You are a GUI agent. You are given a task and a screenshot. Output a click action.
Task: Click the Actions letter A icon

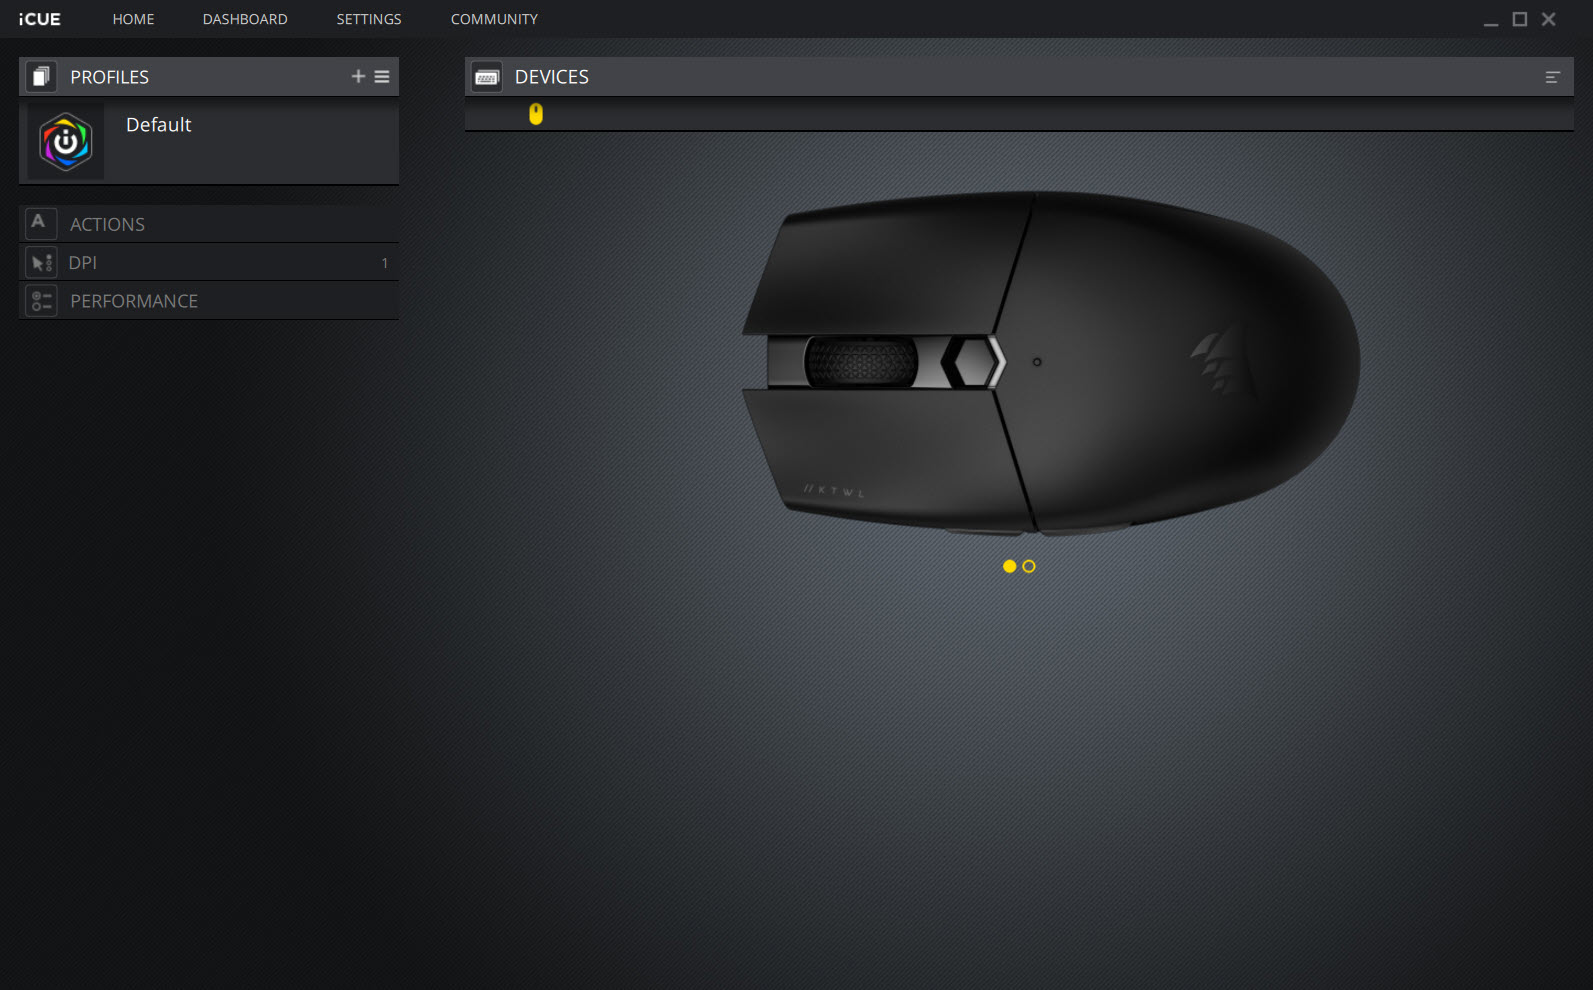(x=40, y=223)
